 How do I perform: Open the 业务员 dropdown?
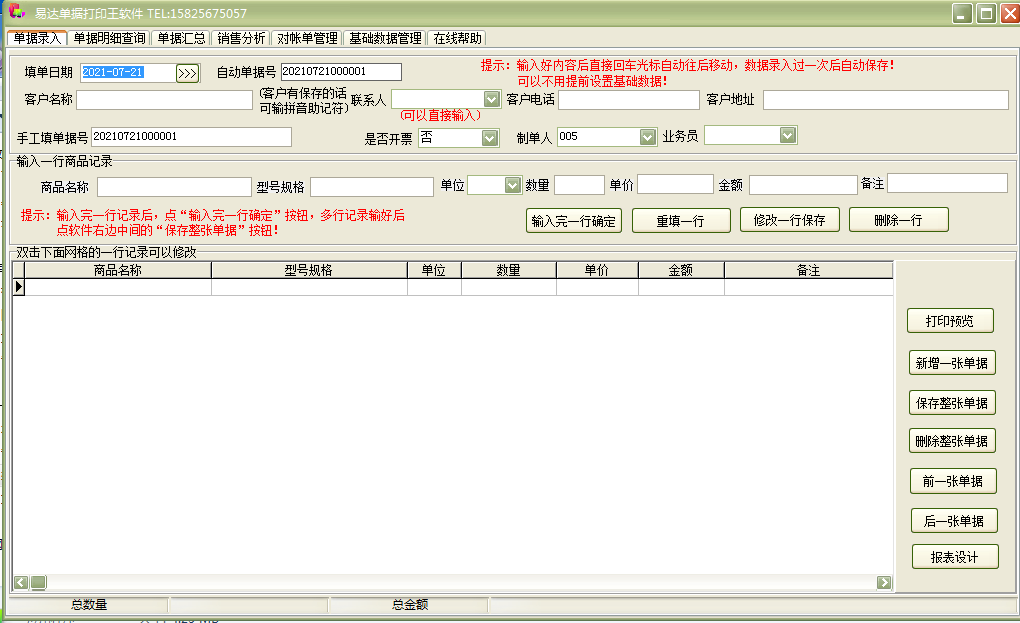click(x=786, y=135)
